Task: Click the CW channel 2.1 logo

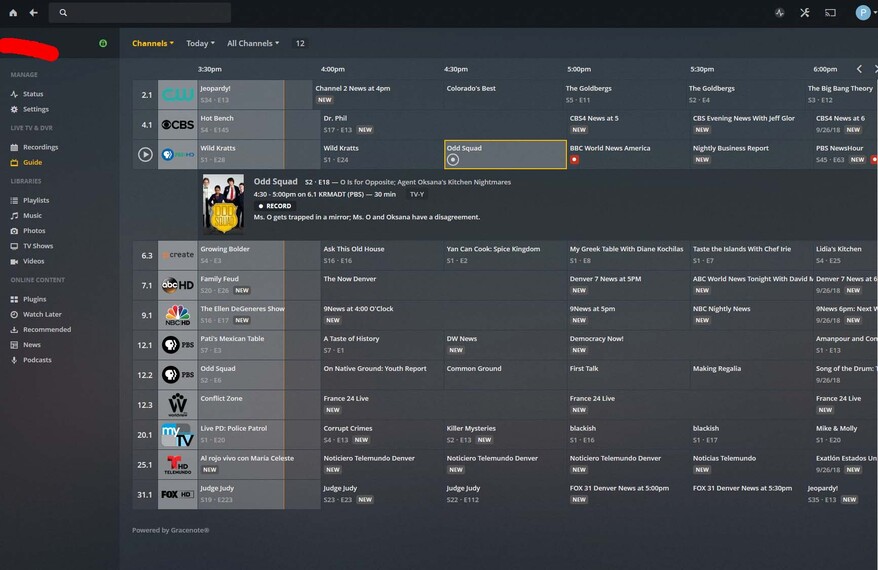Action: [178, 95]
